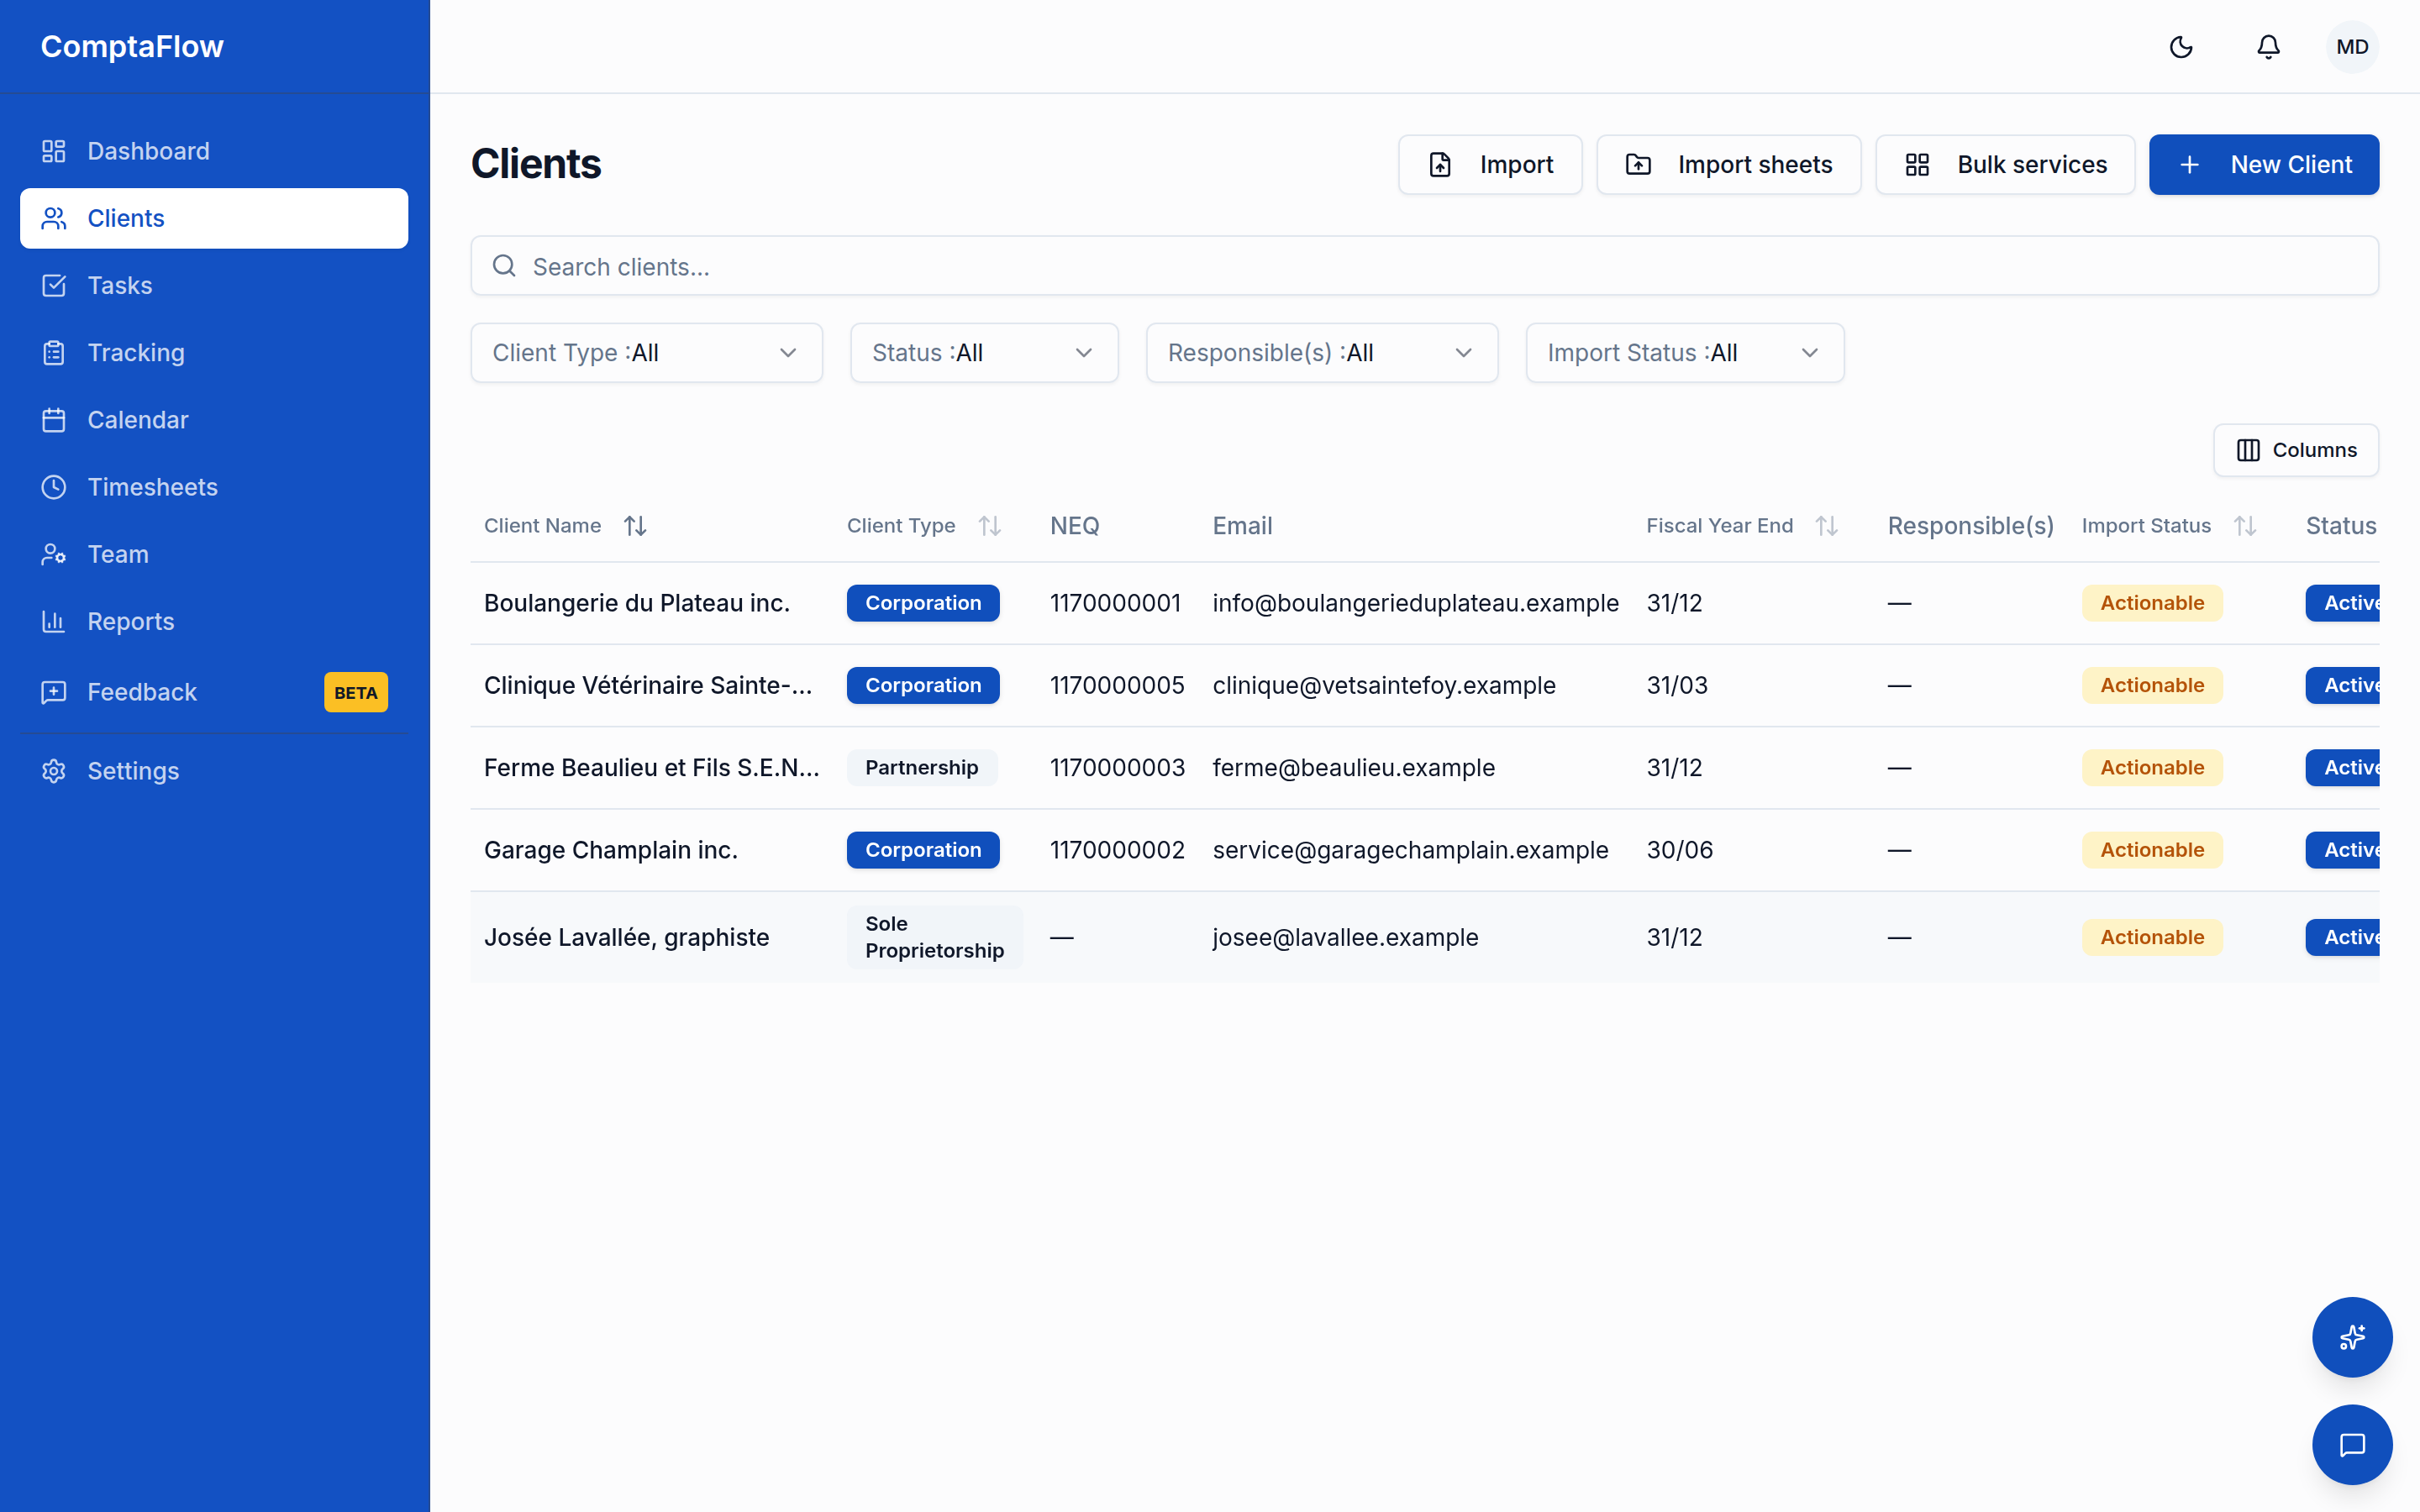Click email clinique@vetsaintefoy.example
The height and width of the screenshot is (1512, 2420).
(x=1384, y=685)
